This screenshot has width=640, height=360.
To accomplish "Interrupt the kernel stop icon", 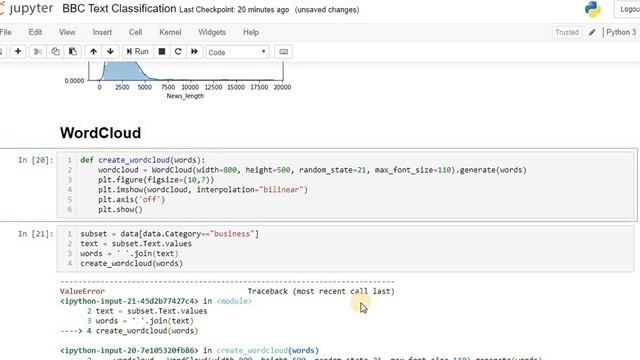I will click(162, 51).
